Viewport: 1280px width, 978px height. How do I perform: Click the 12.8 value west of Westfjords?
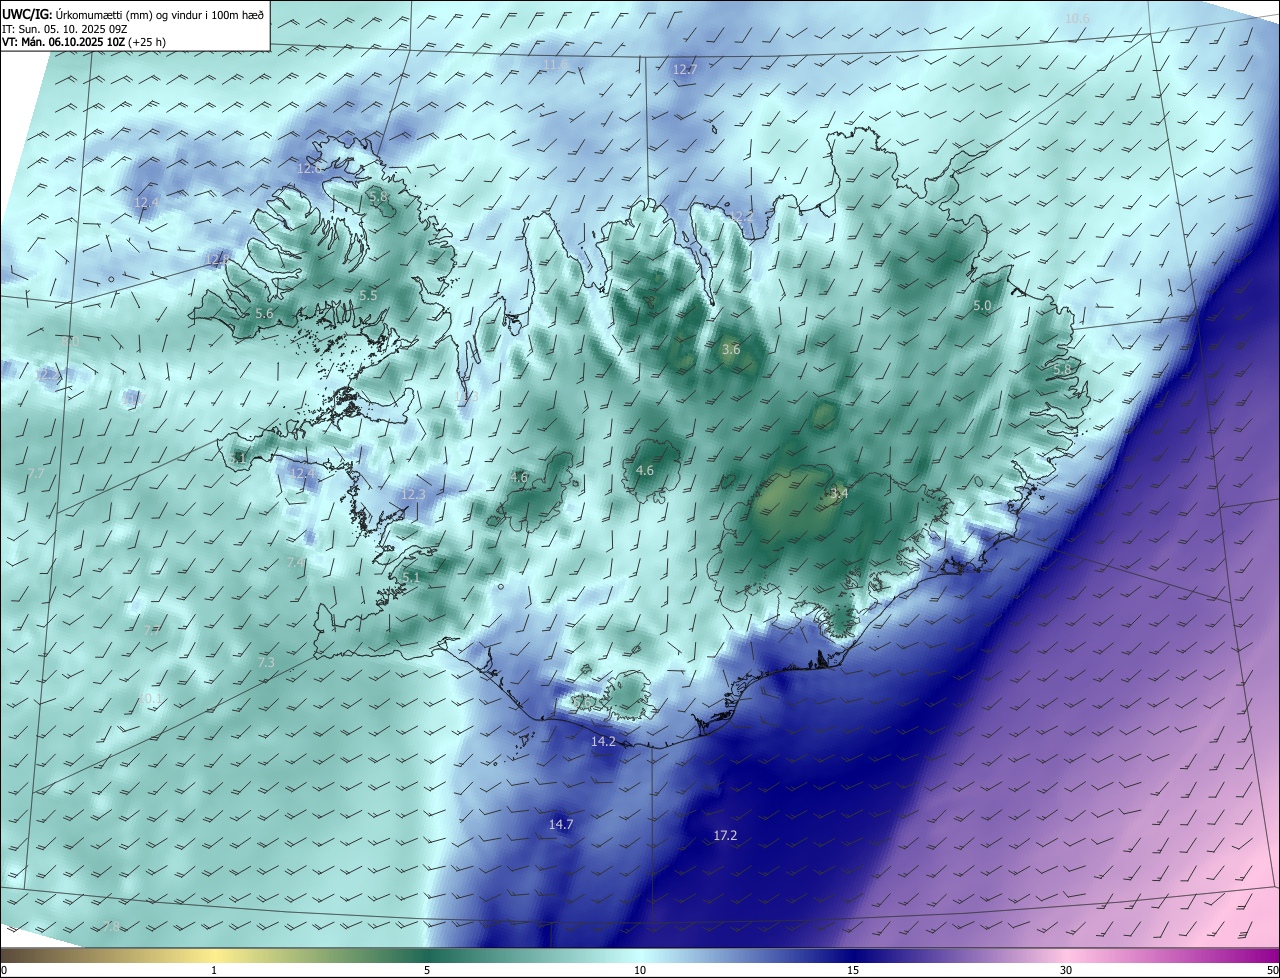(217, 260)
